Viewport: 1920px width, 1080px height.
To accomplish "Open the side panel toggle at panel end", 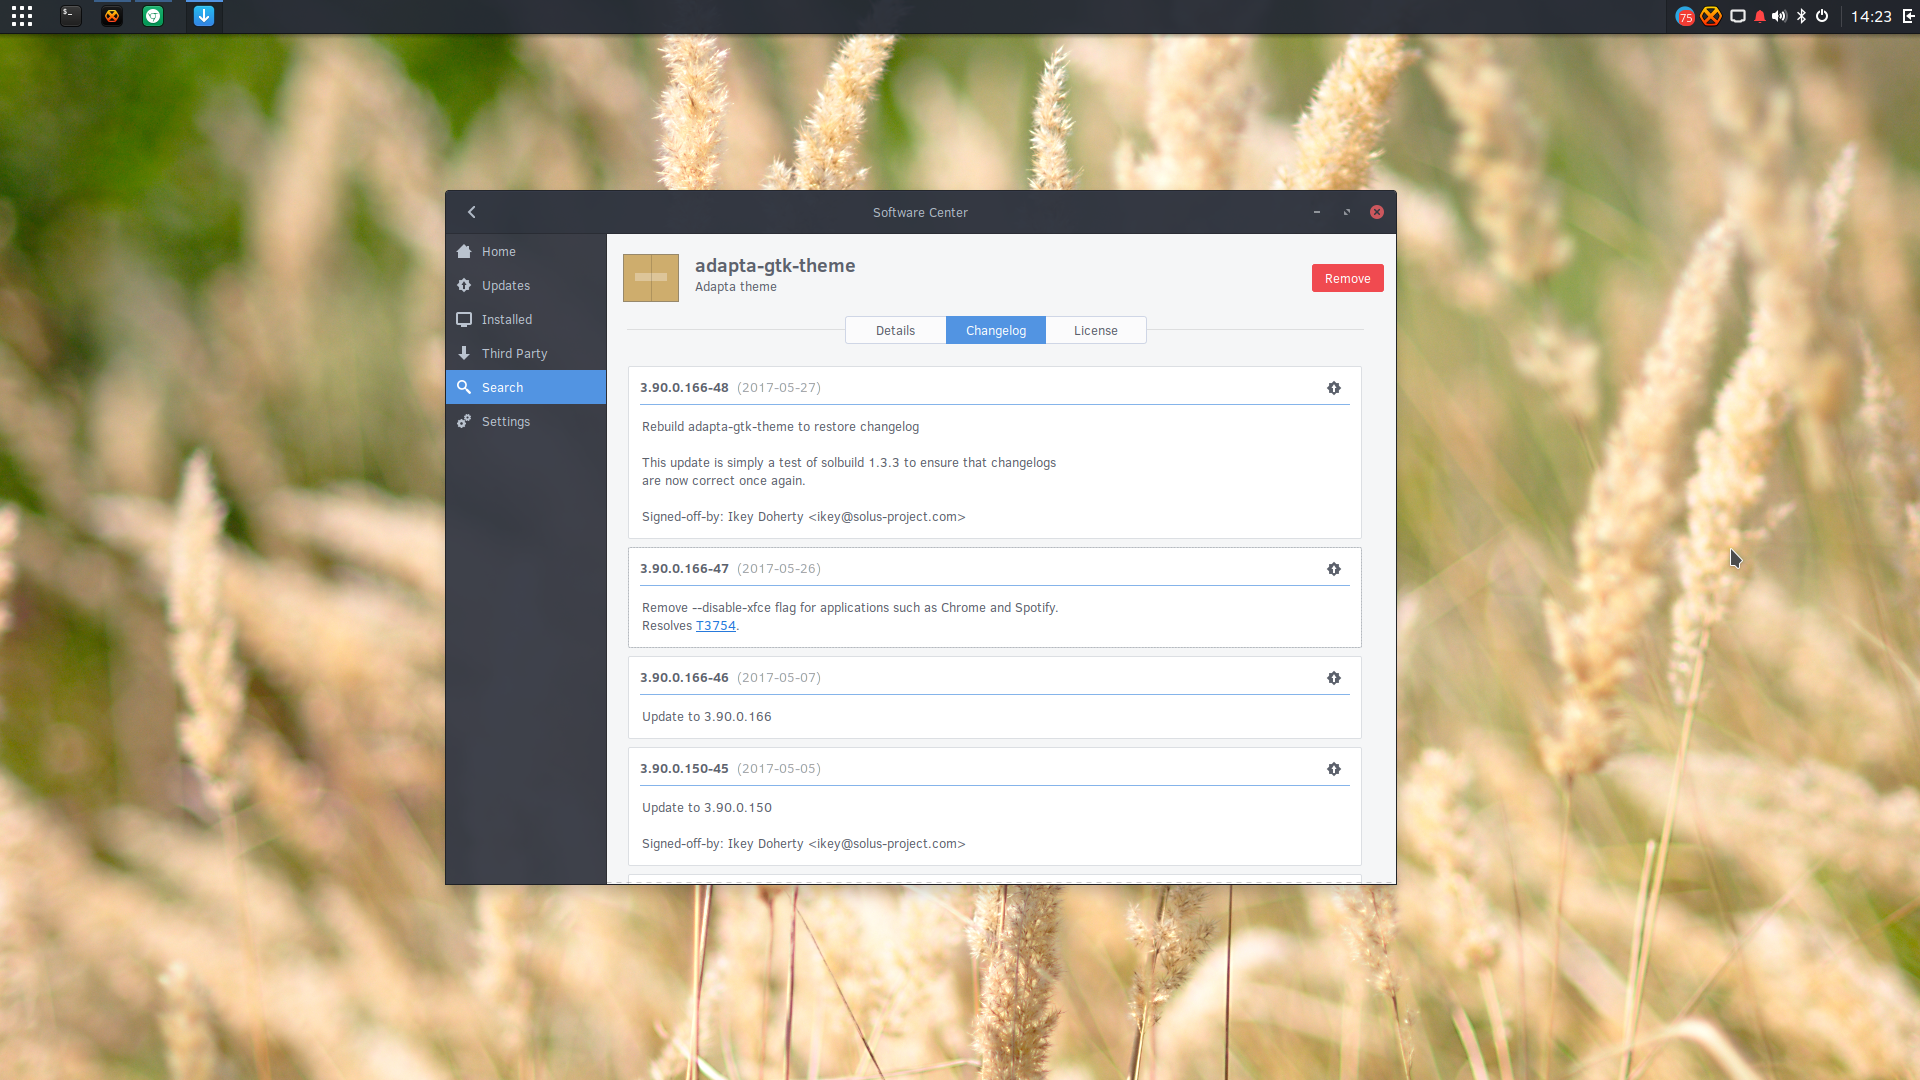I will 1908,16.
